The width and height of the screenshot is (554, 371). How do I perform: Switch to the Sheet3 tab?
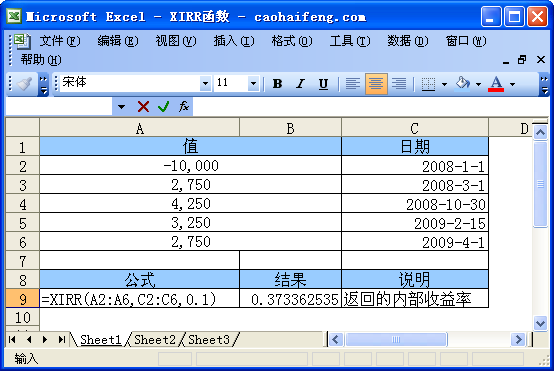208,340
